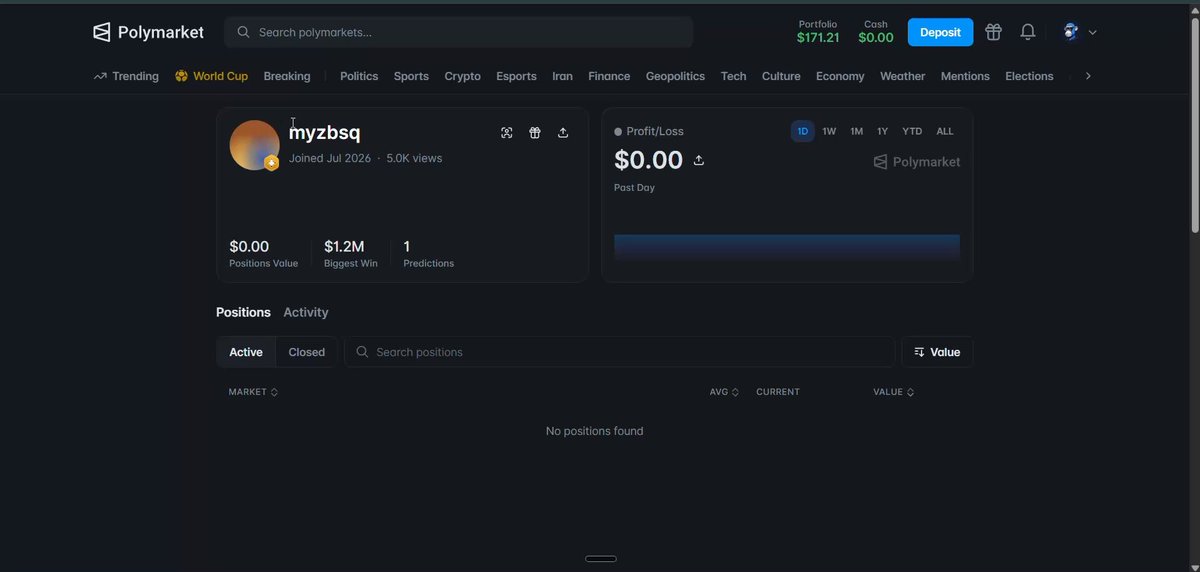Viewport: 1200px width, 572px height.
Task: Click the 1 Predictions stat
Action: (x=428, y=254)
